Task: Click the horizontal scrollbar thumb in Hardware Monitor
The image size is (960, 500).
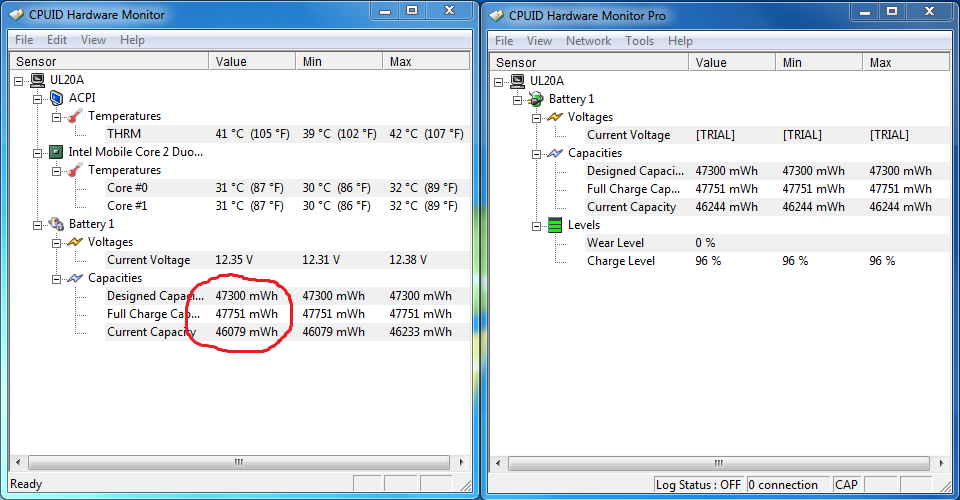Action: [239, 463]
